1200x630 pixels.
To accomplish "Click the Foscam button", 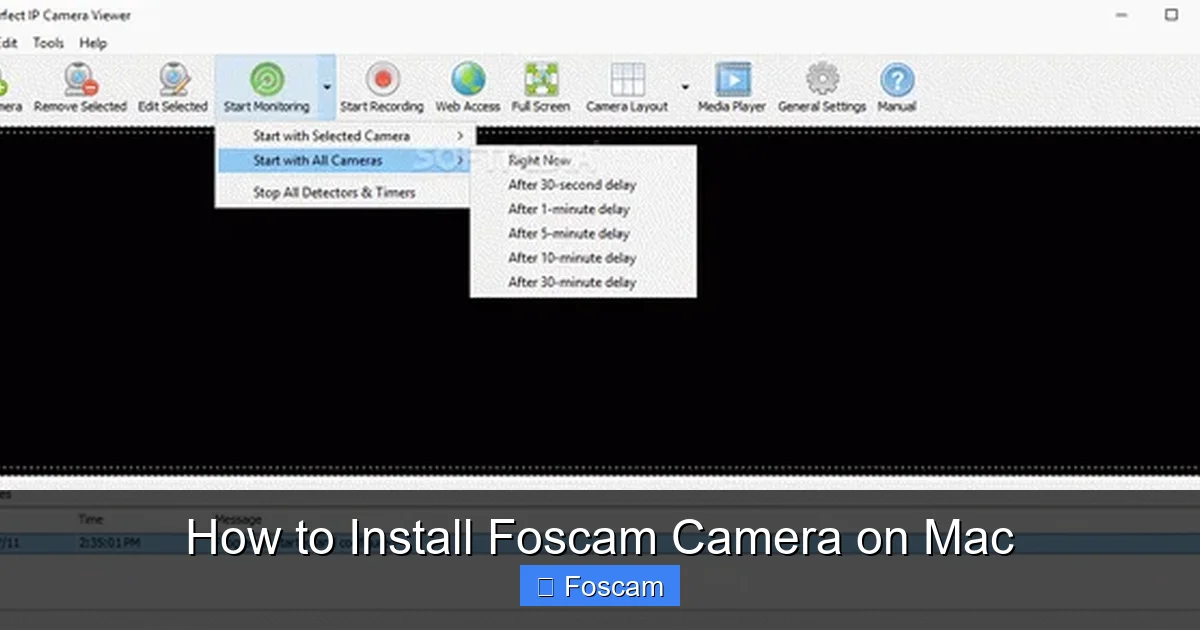I will (599, 586).
